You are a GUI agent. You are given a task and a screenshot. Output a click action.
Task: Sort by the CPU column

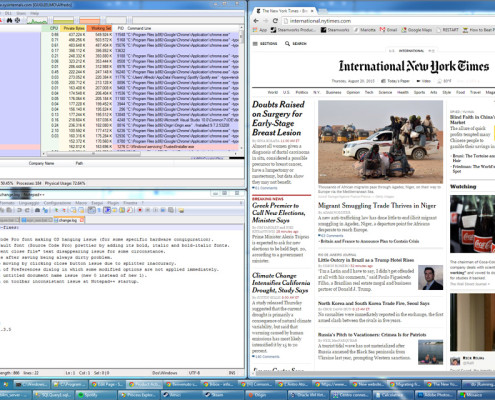[x=50, y=28]
